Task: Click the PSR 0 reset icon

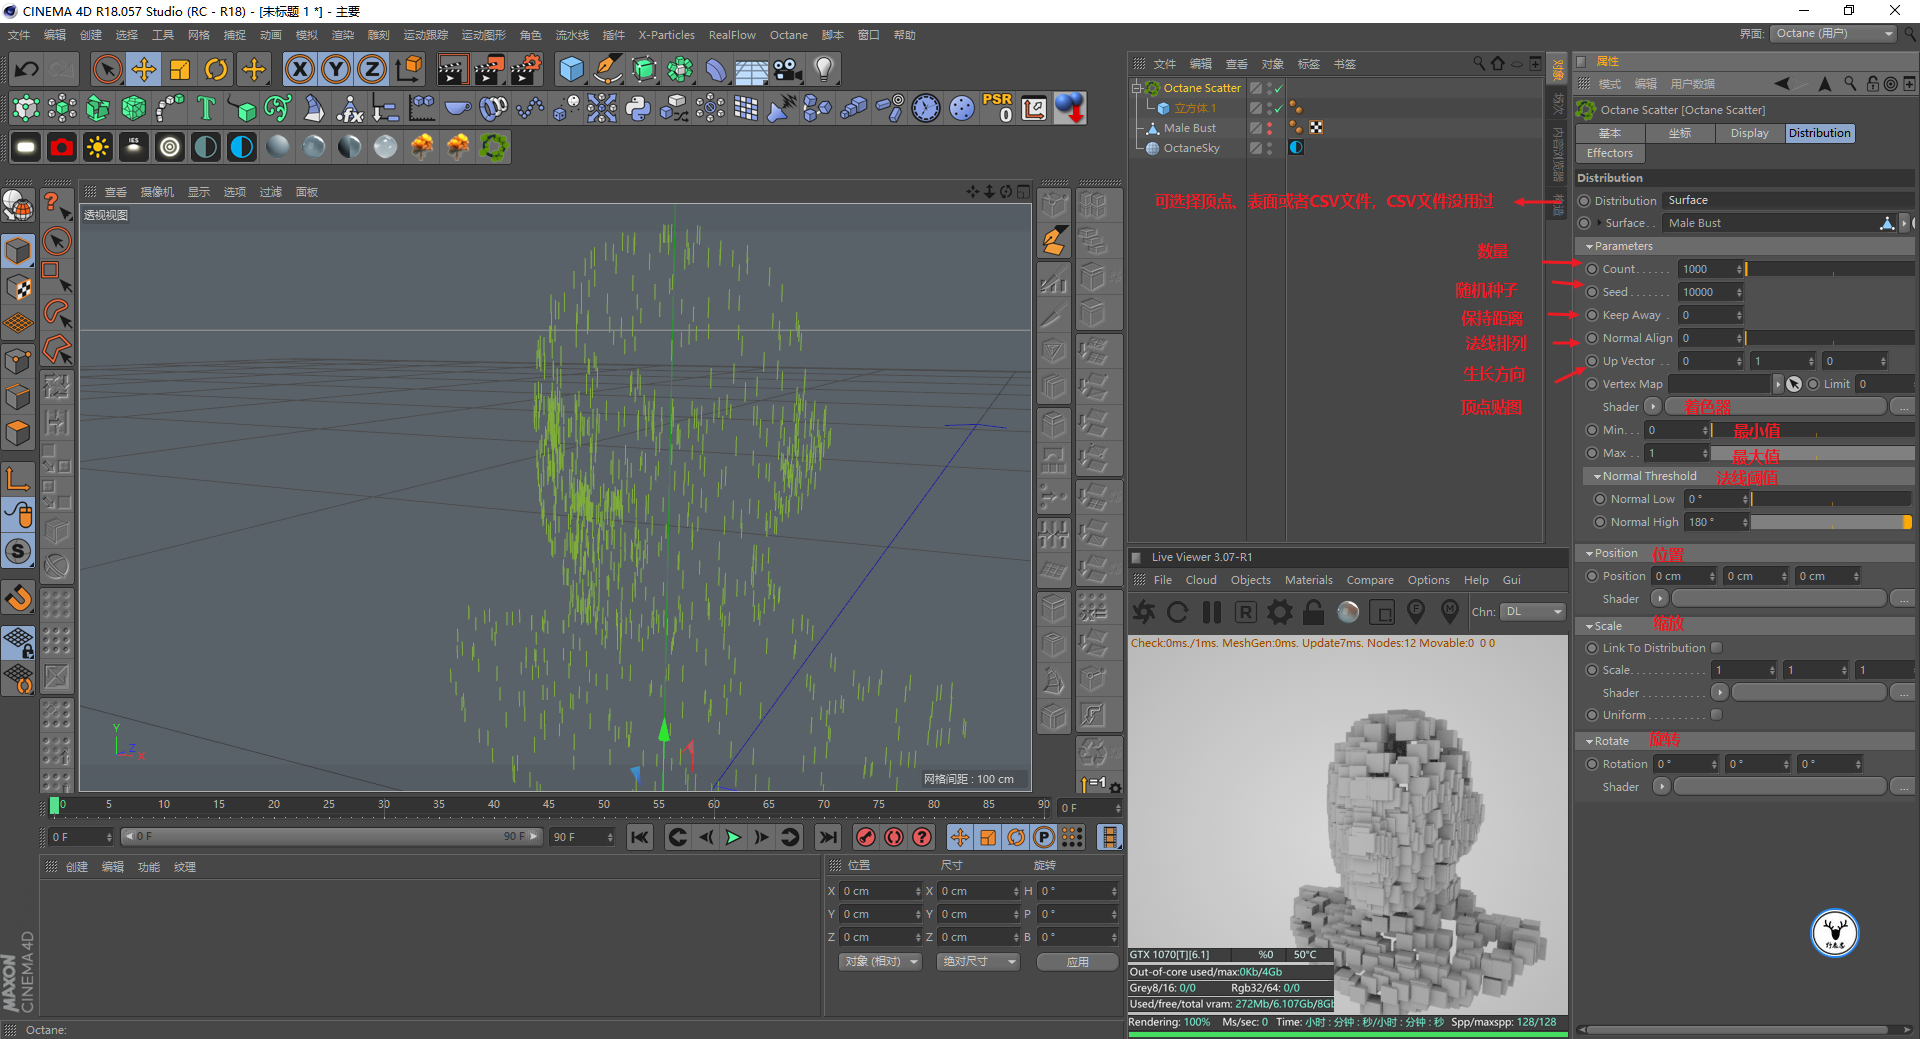Action: 997,108
